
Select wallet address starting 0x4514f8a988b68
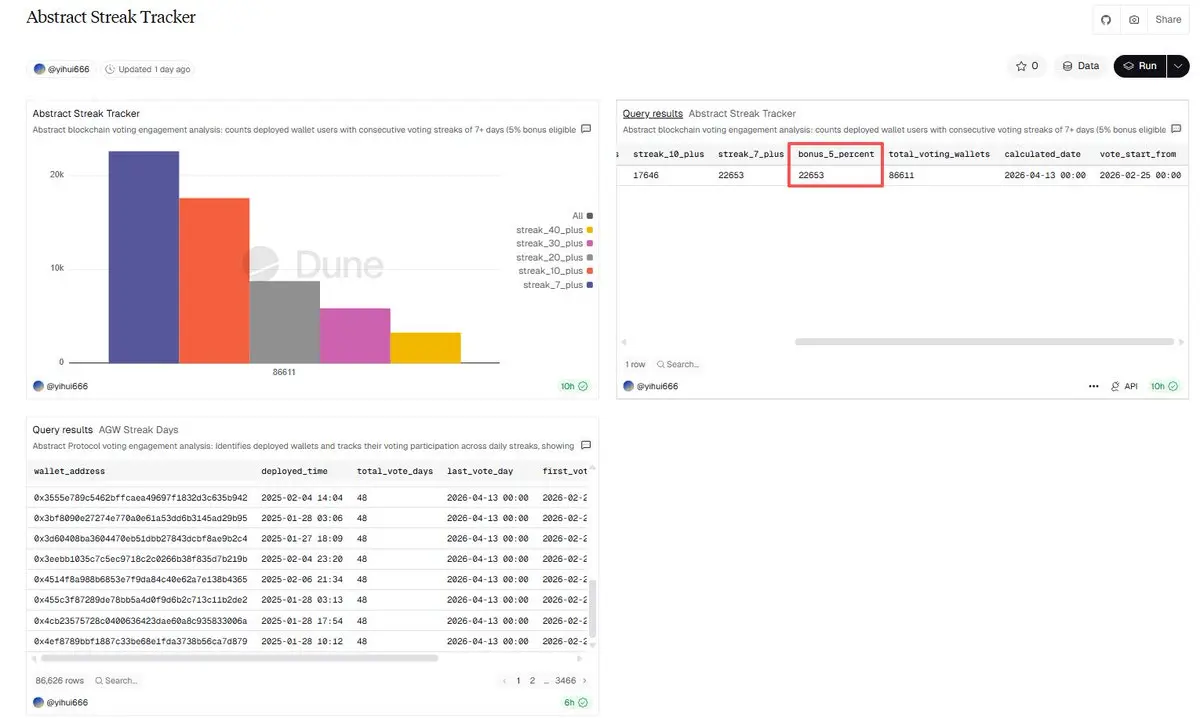pyautogui.click(x=140, y=579)
